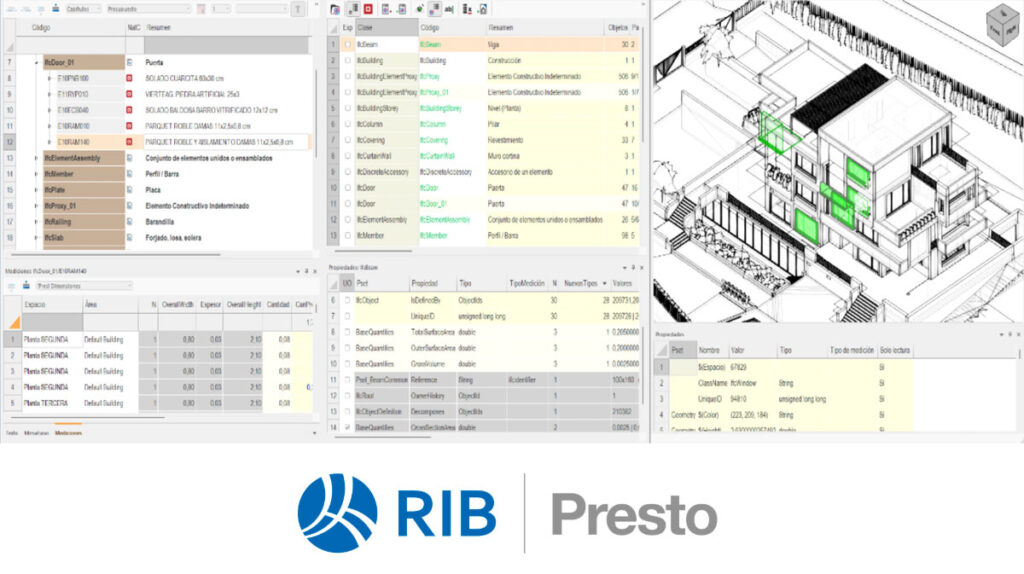Click the filter field under the Espacio header
The height and width of the screenshot is (574, 1024).
[x=52, y=321]
